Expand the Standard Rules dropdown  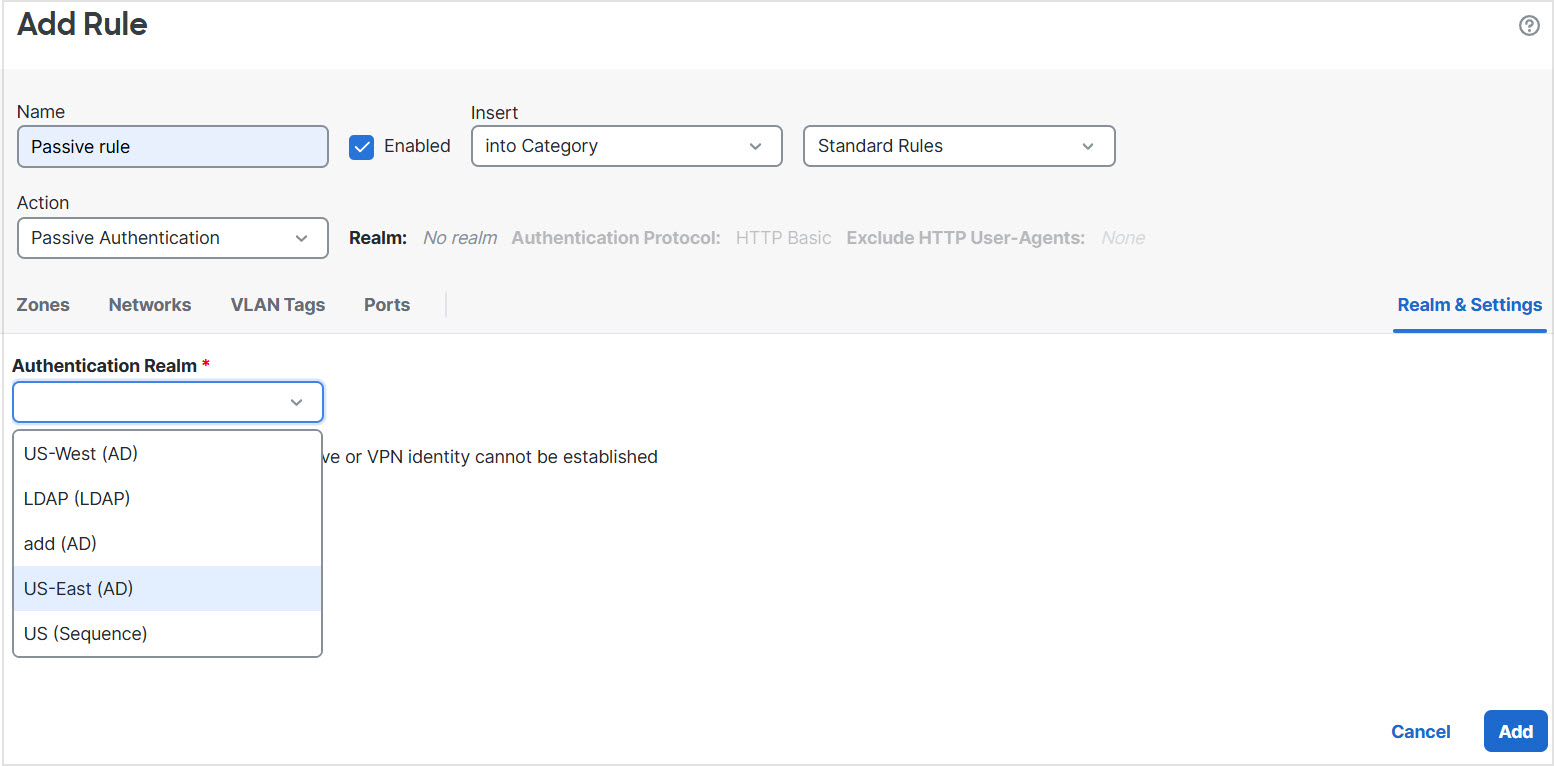(958, 146)
